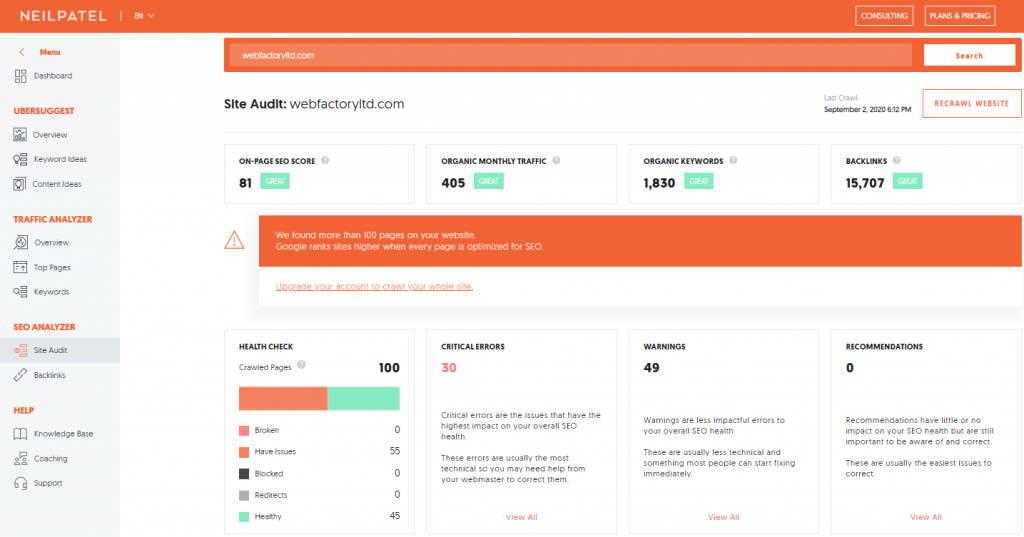The height and width of the screenshot is (537, 1024).
Task: Click the Search button
Action: click(x=969, y=56)
